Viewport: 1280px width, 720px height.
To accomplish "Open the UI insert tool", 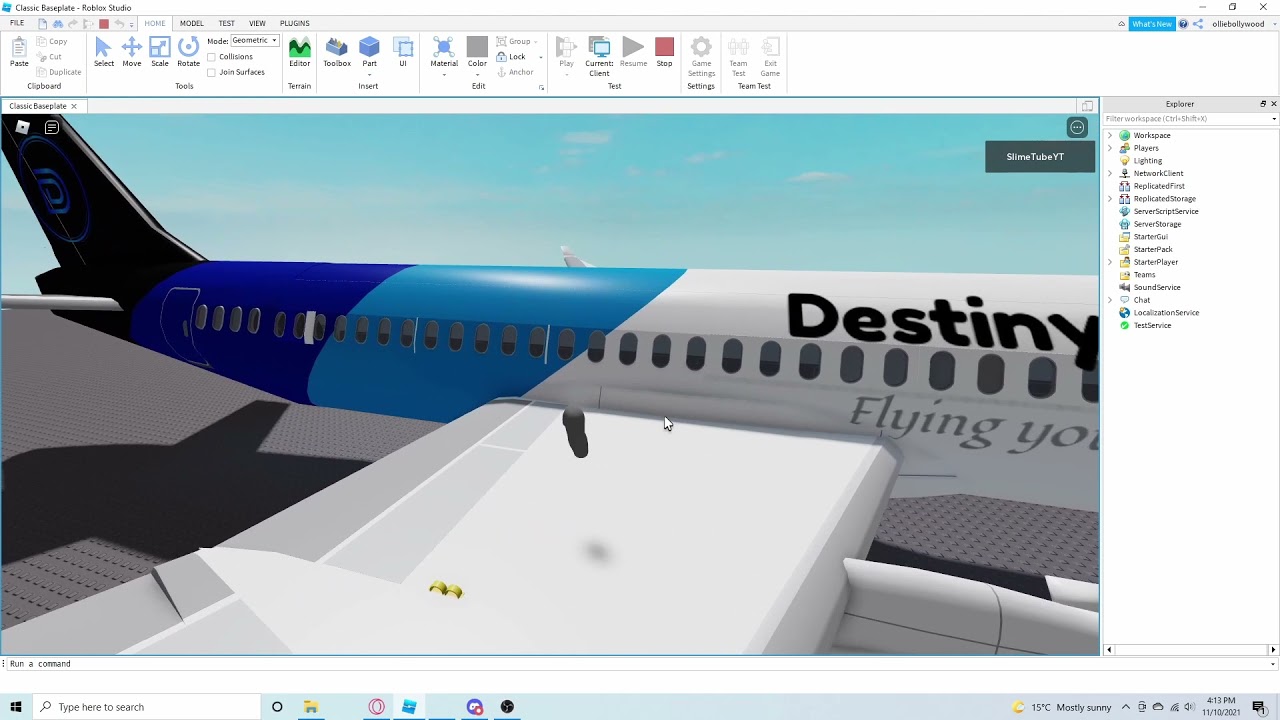I will [403, 52].
